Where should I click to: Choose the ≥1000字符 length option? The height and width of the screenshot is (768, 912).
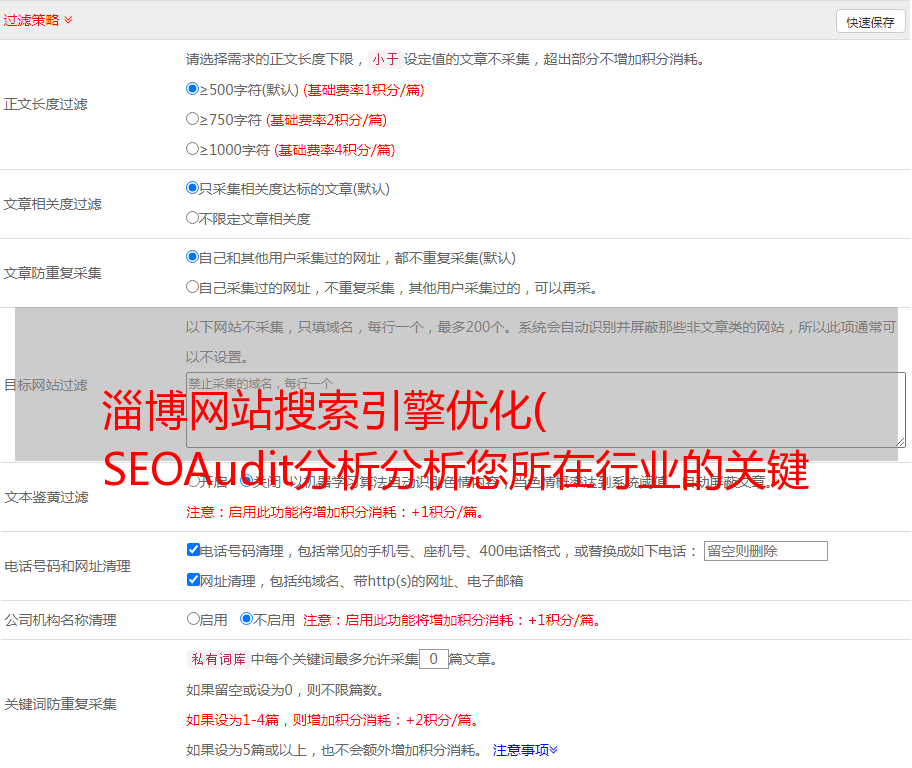pyautogui.click(x=193, y=149)
